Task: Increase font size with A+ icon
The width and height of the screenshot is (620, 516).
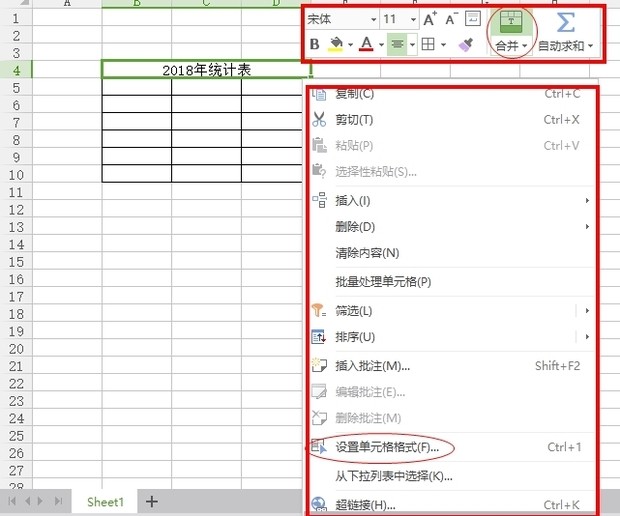Action: pyautogui.click(x=430, y=19)
